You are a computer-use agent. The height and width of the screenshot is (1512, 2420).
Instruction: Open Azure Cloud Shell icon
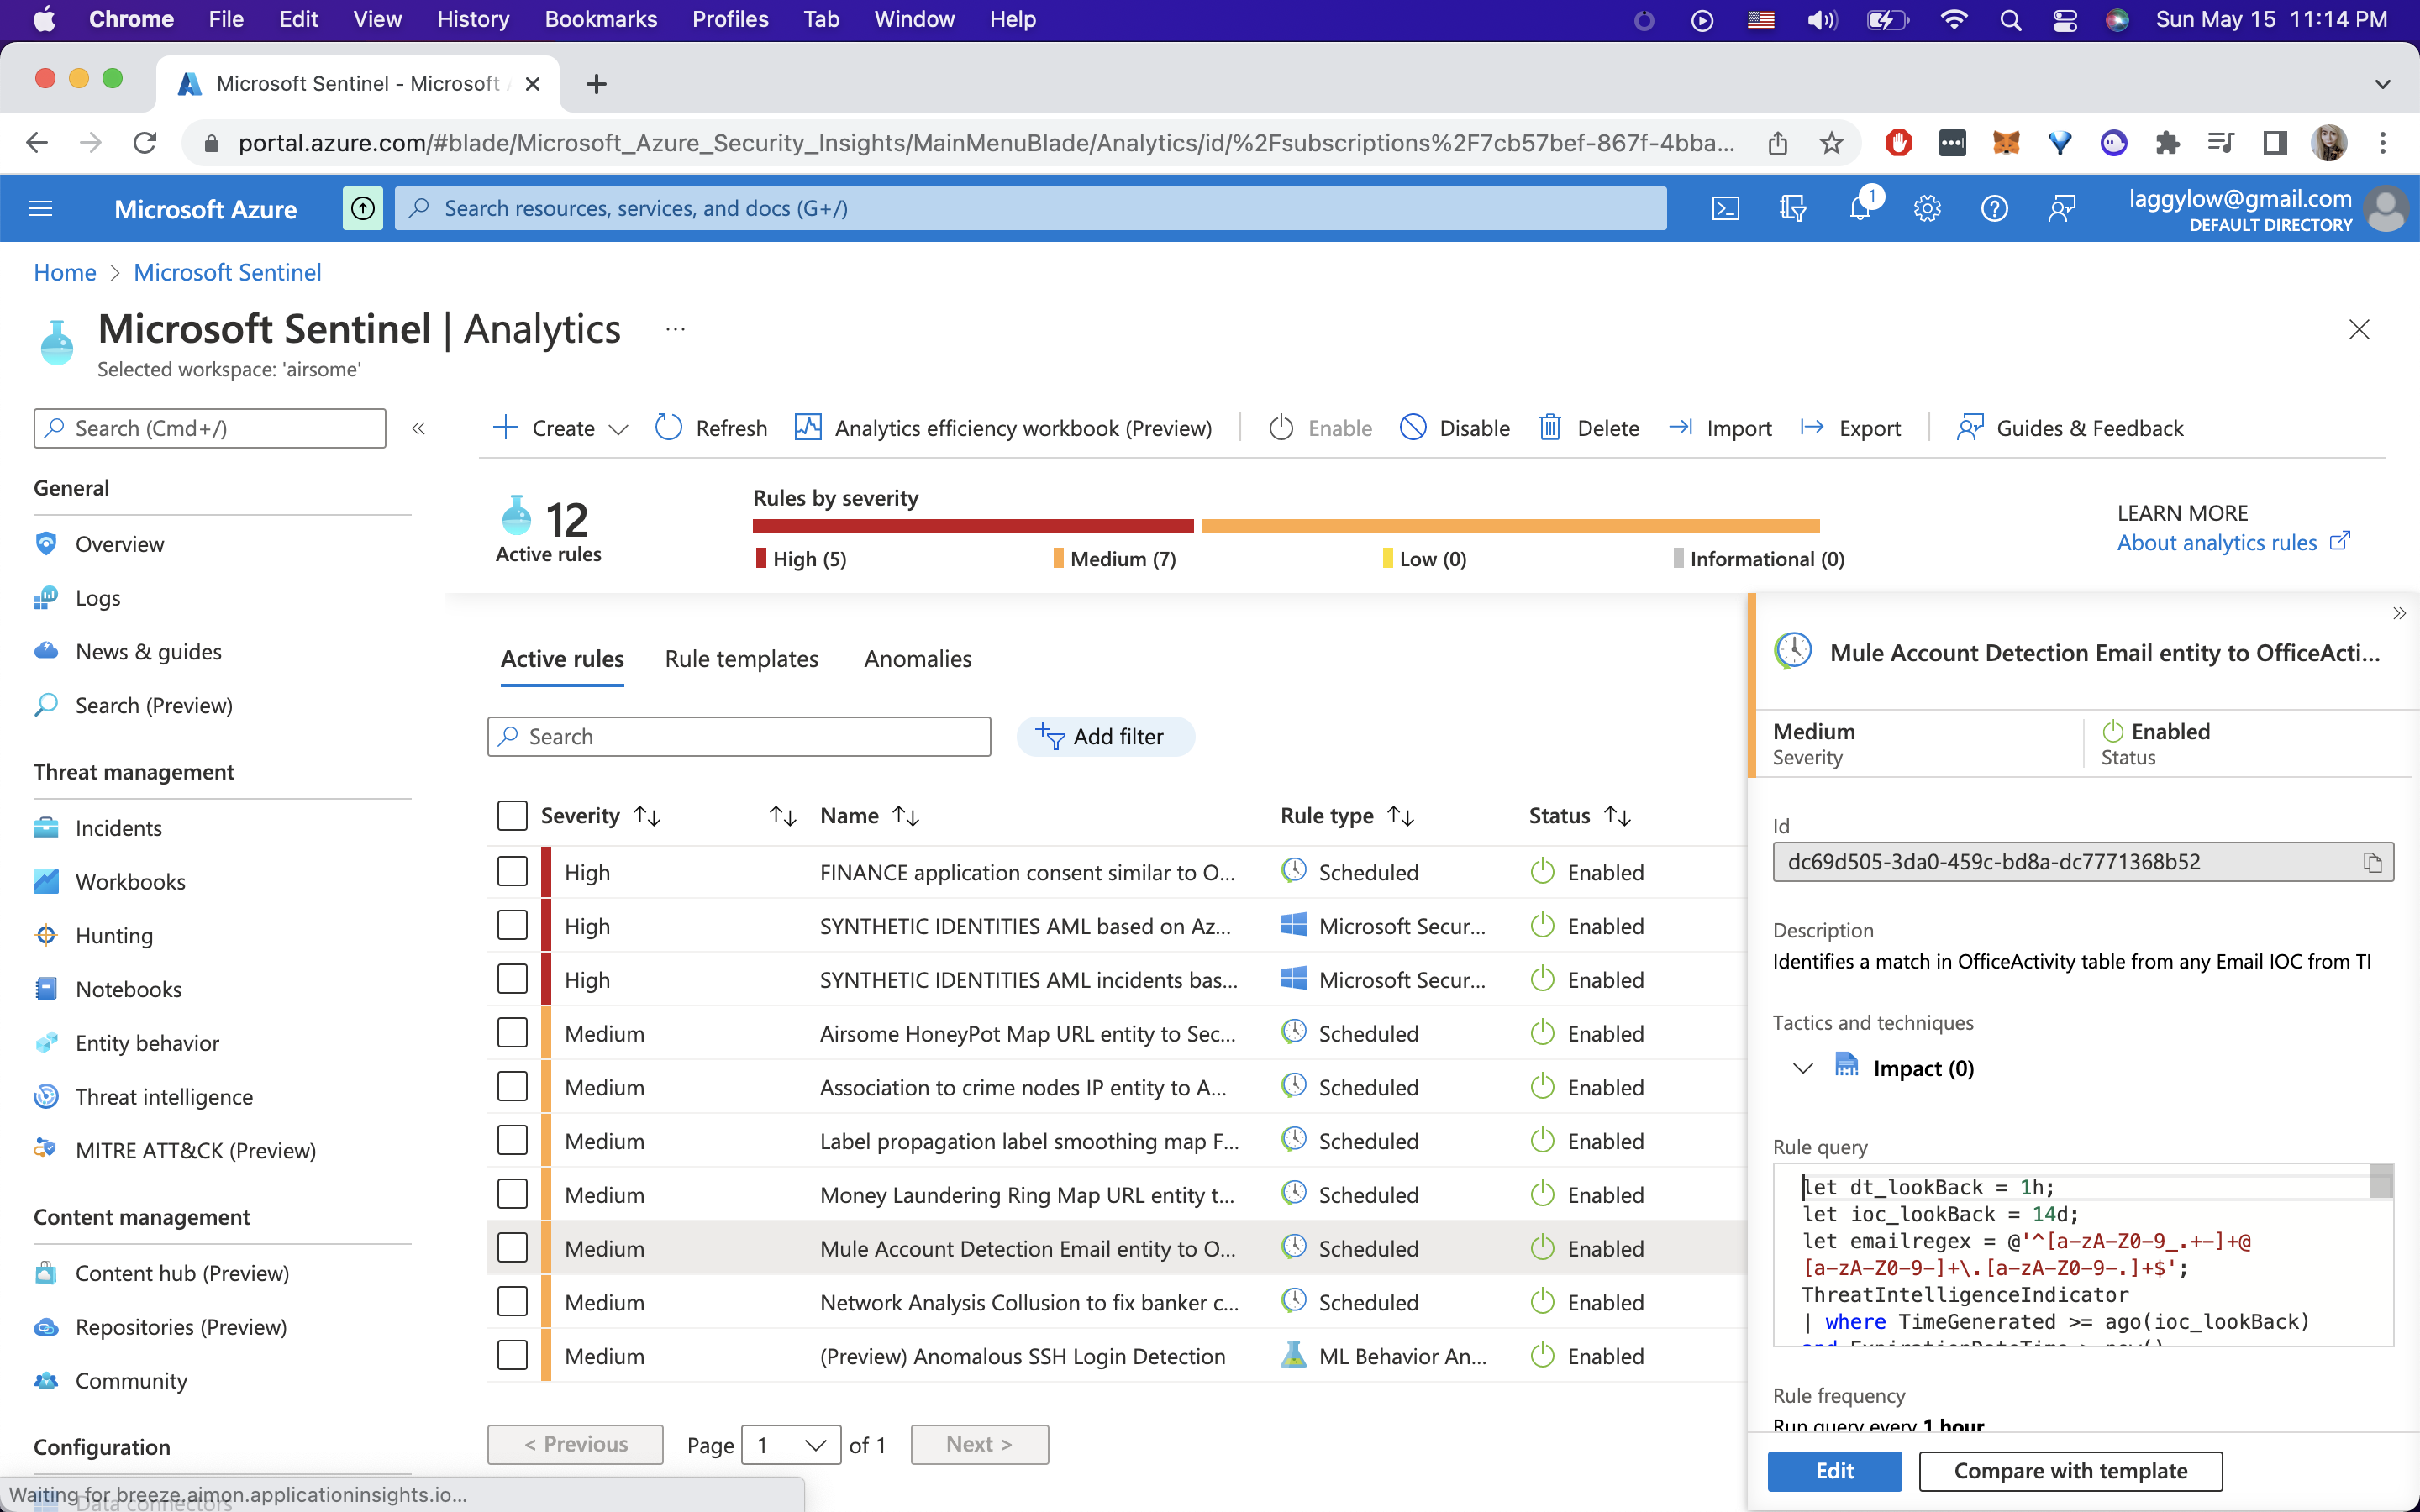coord(1725,208)
